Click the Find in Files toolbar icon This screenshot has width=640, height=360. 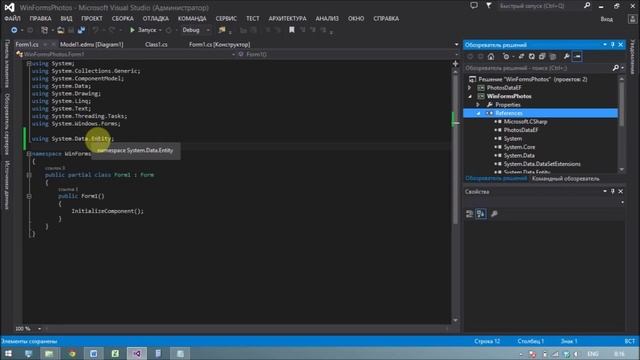coord(222,30)
